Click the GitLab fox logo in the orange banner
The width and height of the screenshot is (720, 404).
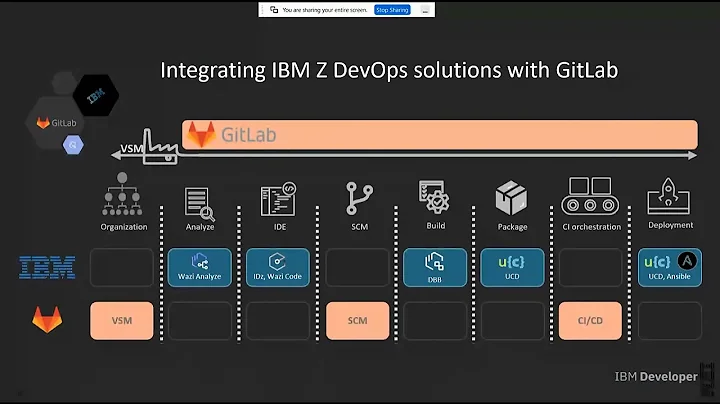coord(201,134)
